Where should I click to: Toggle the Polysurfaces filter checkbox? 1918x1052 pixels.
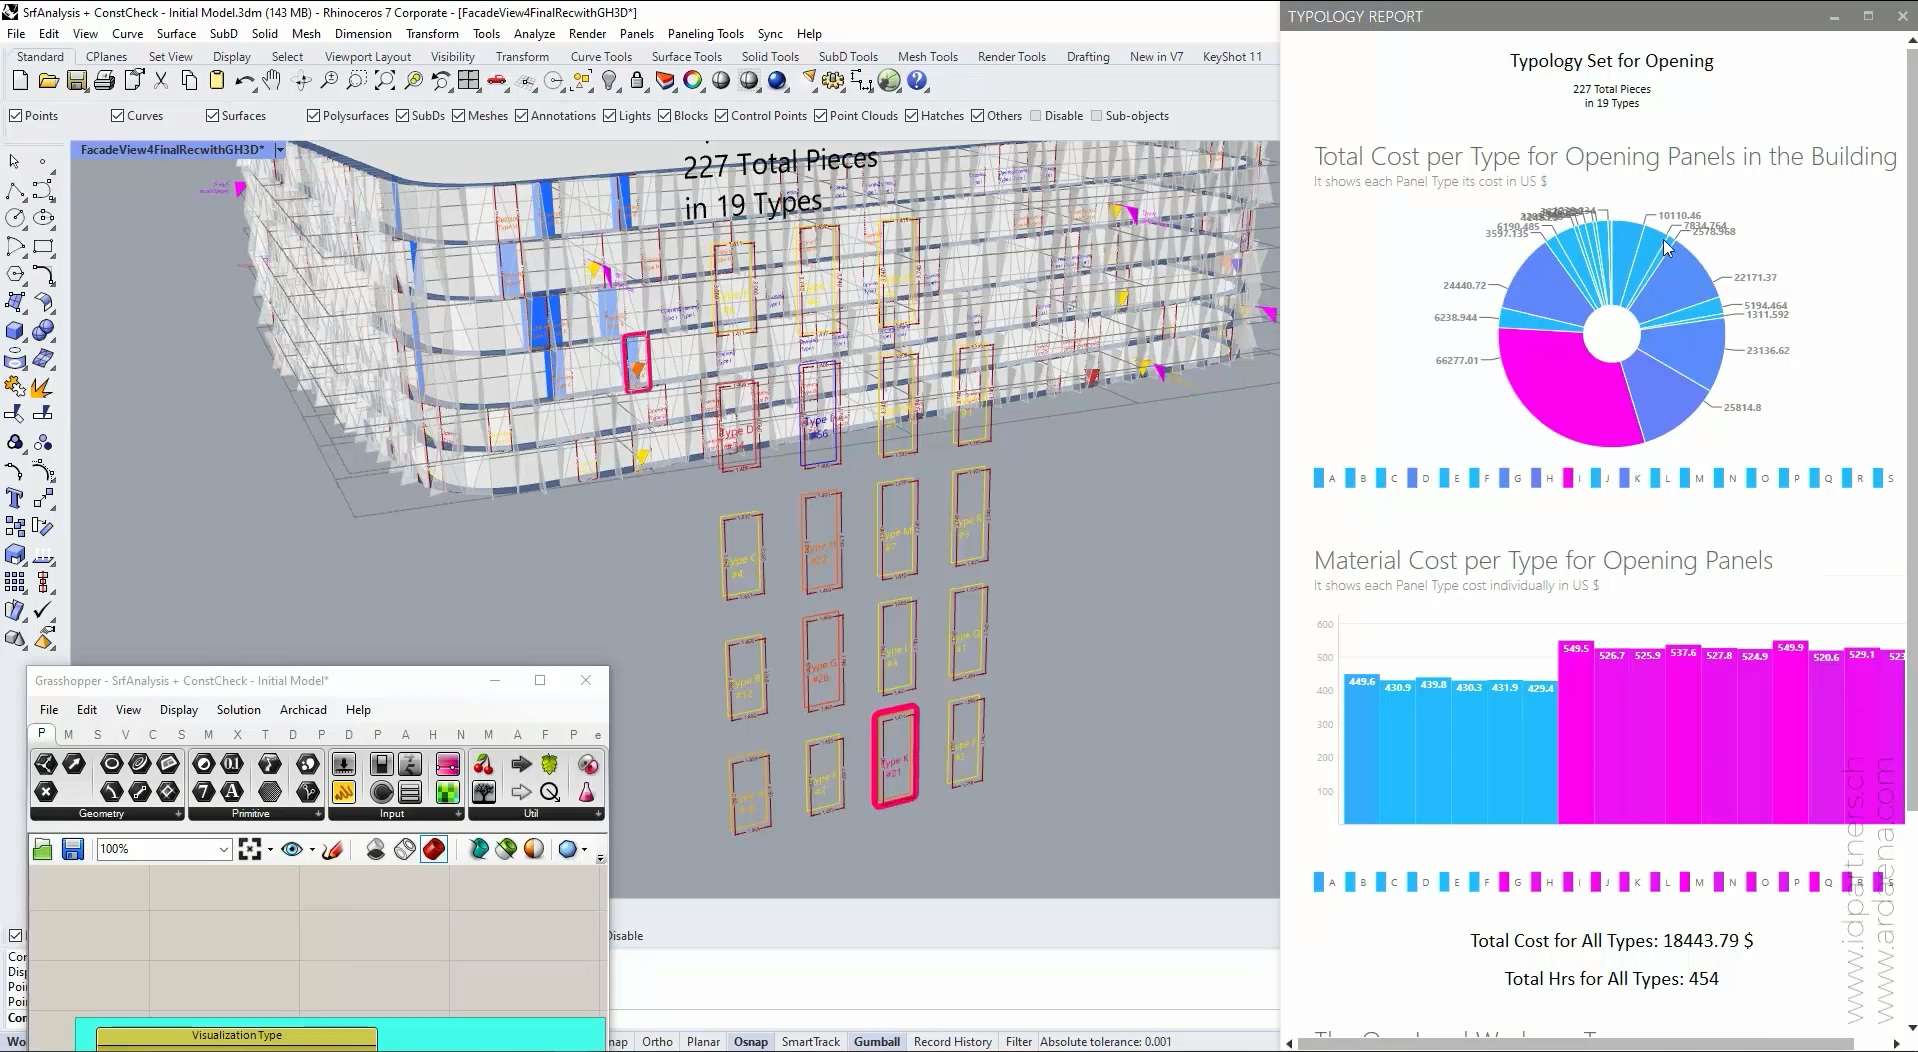pos(313,116)
